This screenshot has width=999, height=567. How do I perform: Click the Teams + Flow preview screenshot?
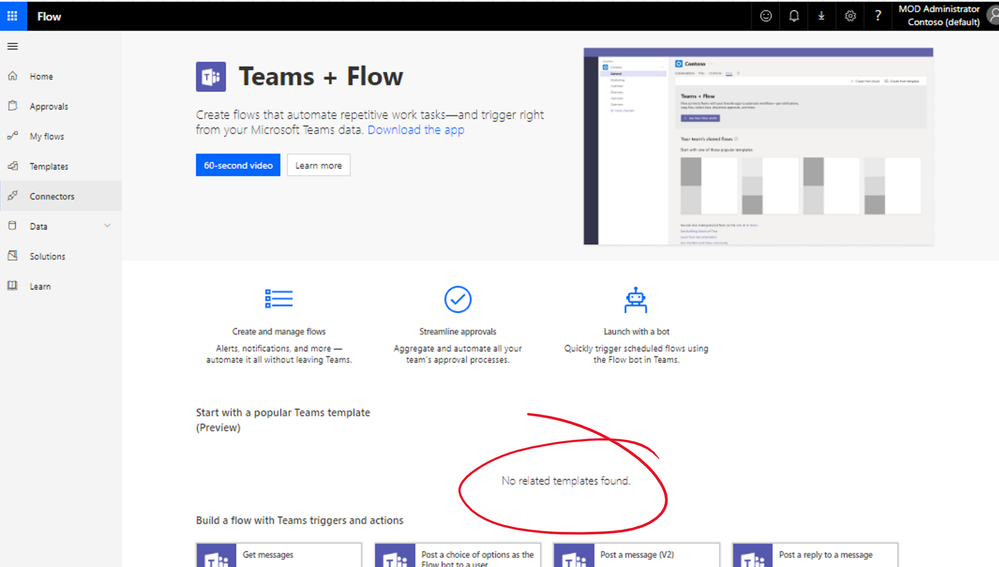pyautogui.click(x=758, y=146)
